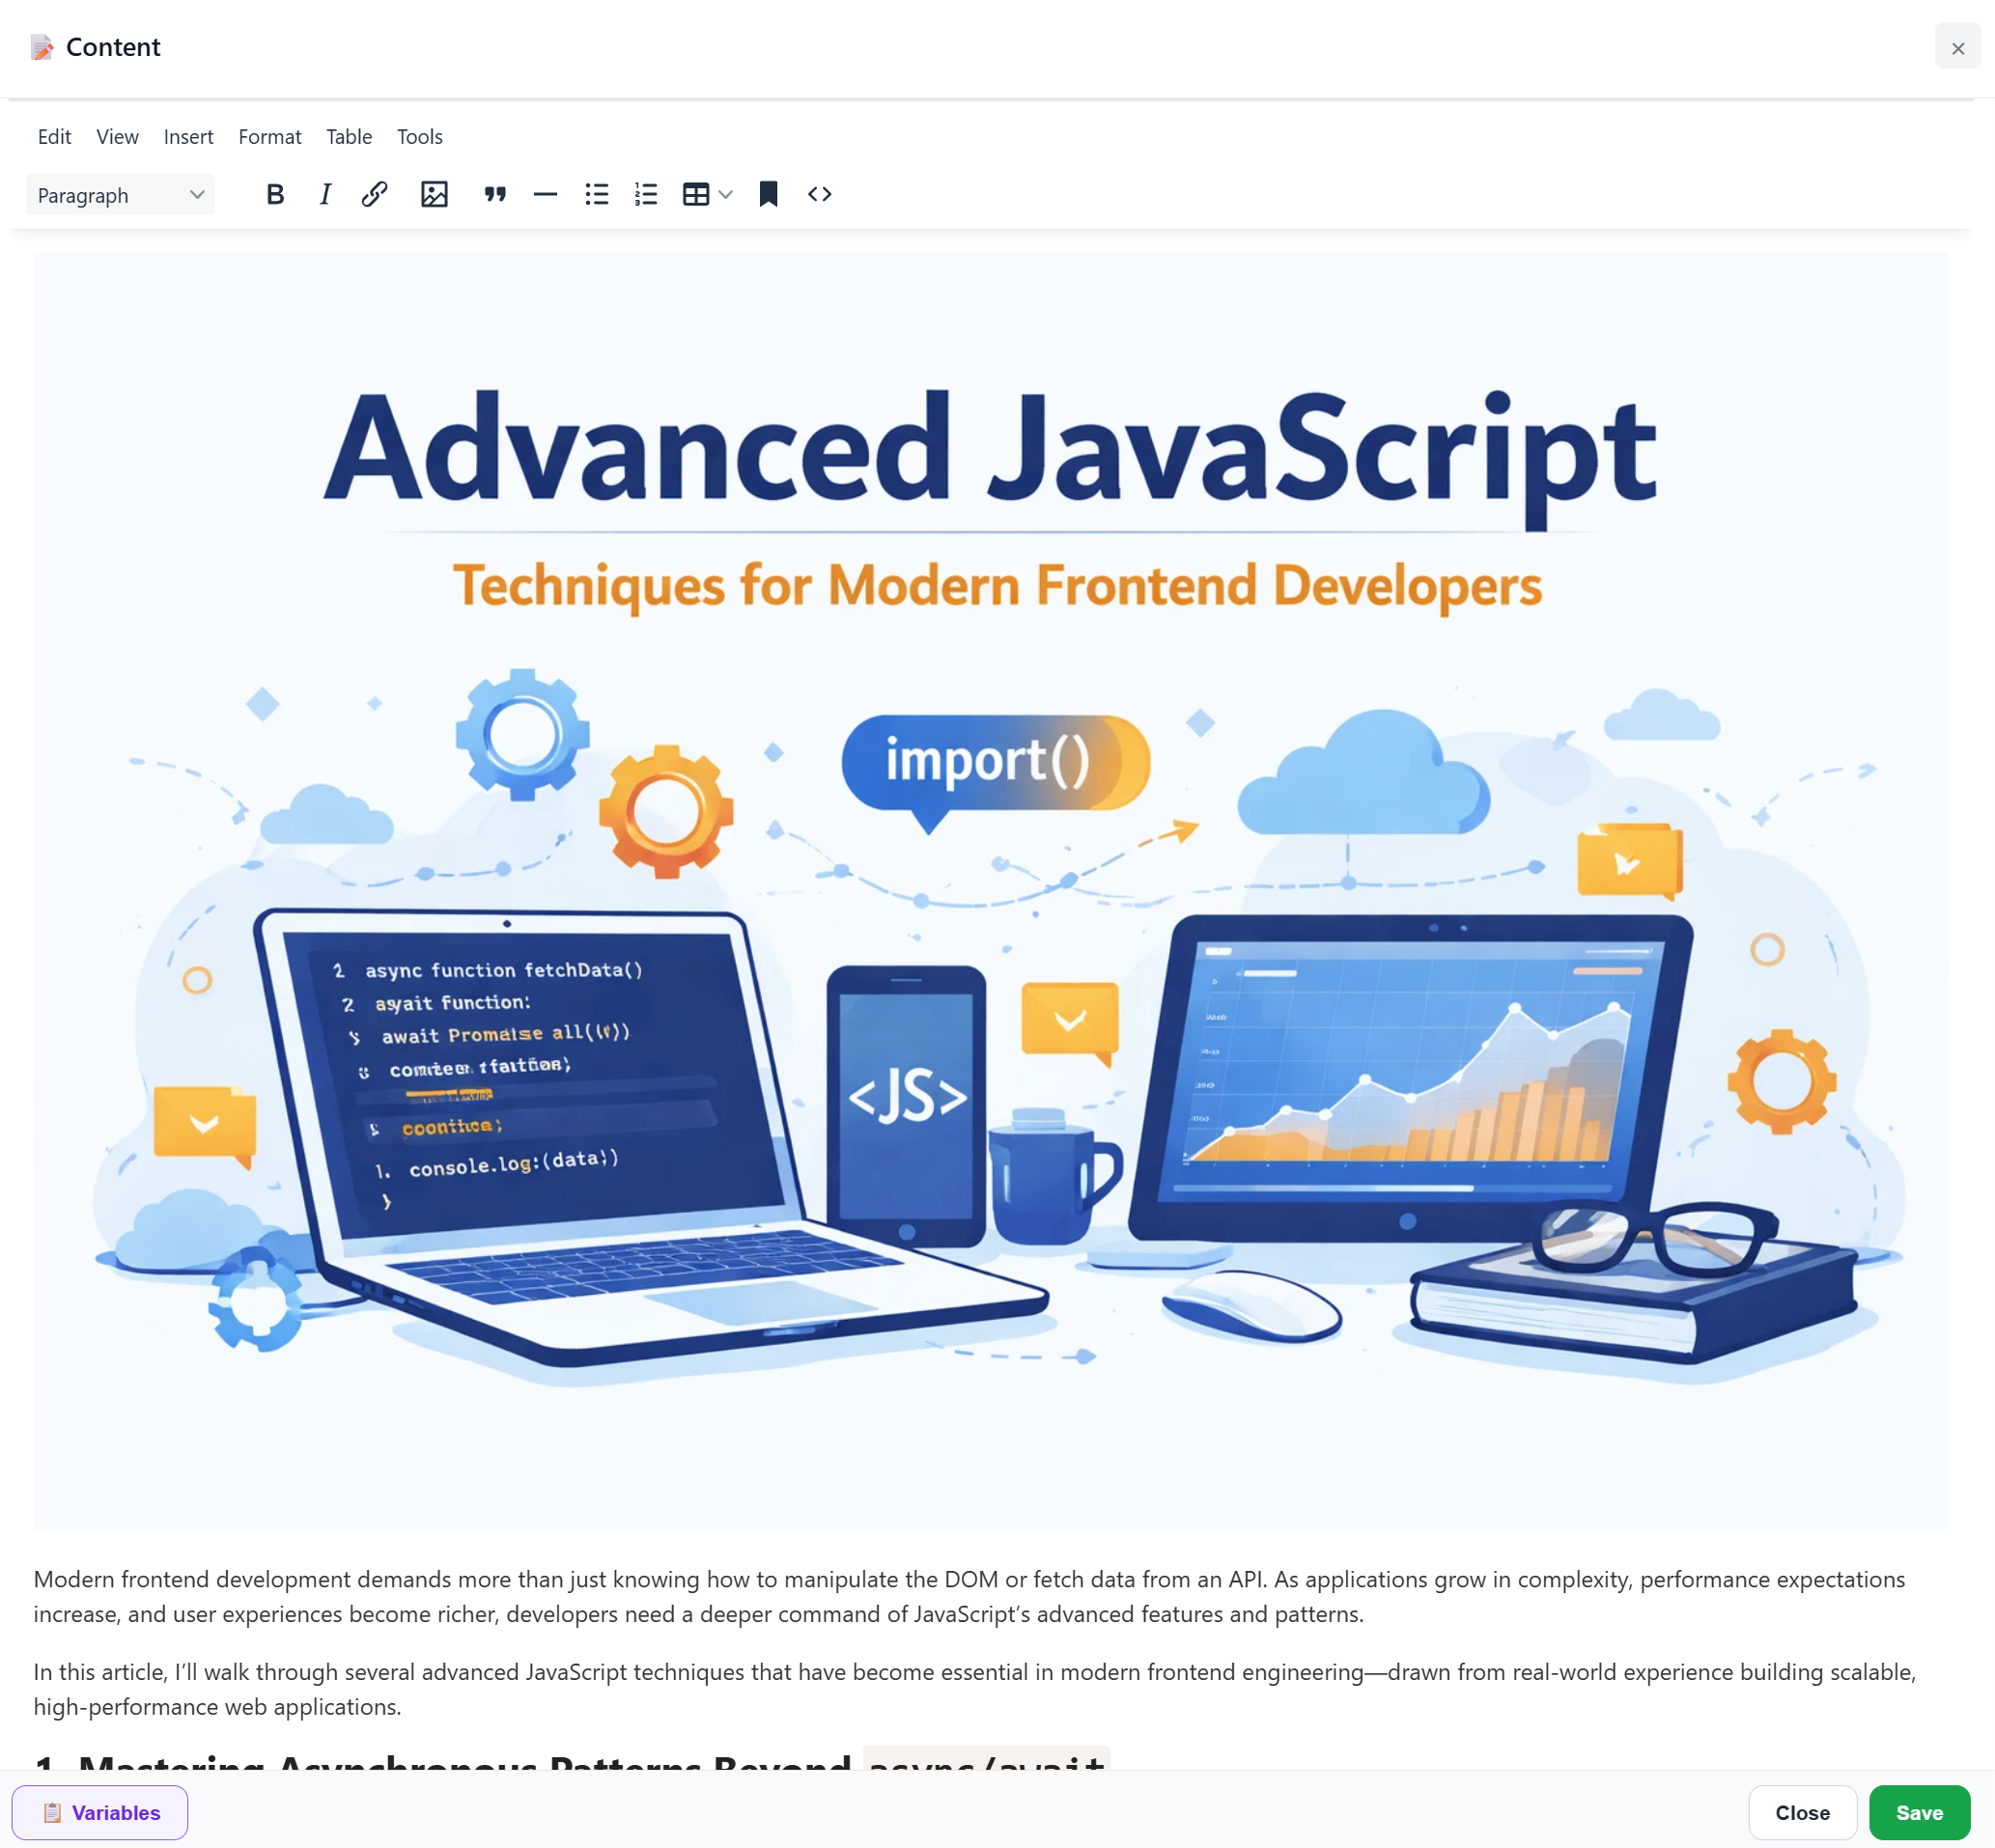Expand the Paragraph format dropdown

(120, 195)
